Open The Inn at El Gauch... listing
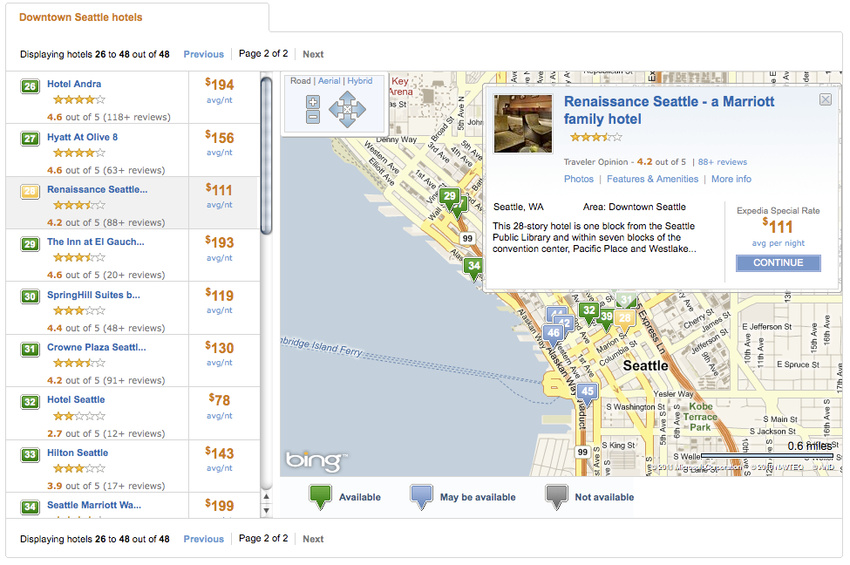Viewport: 850px width, 565px height. [96, 242]
